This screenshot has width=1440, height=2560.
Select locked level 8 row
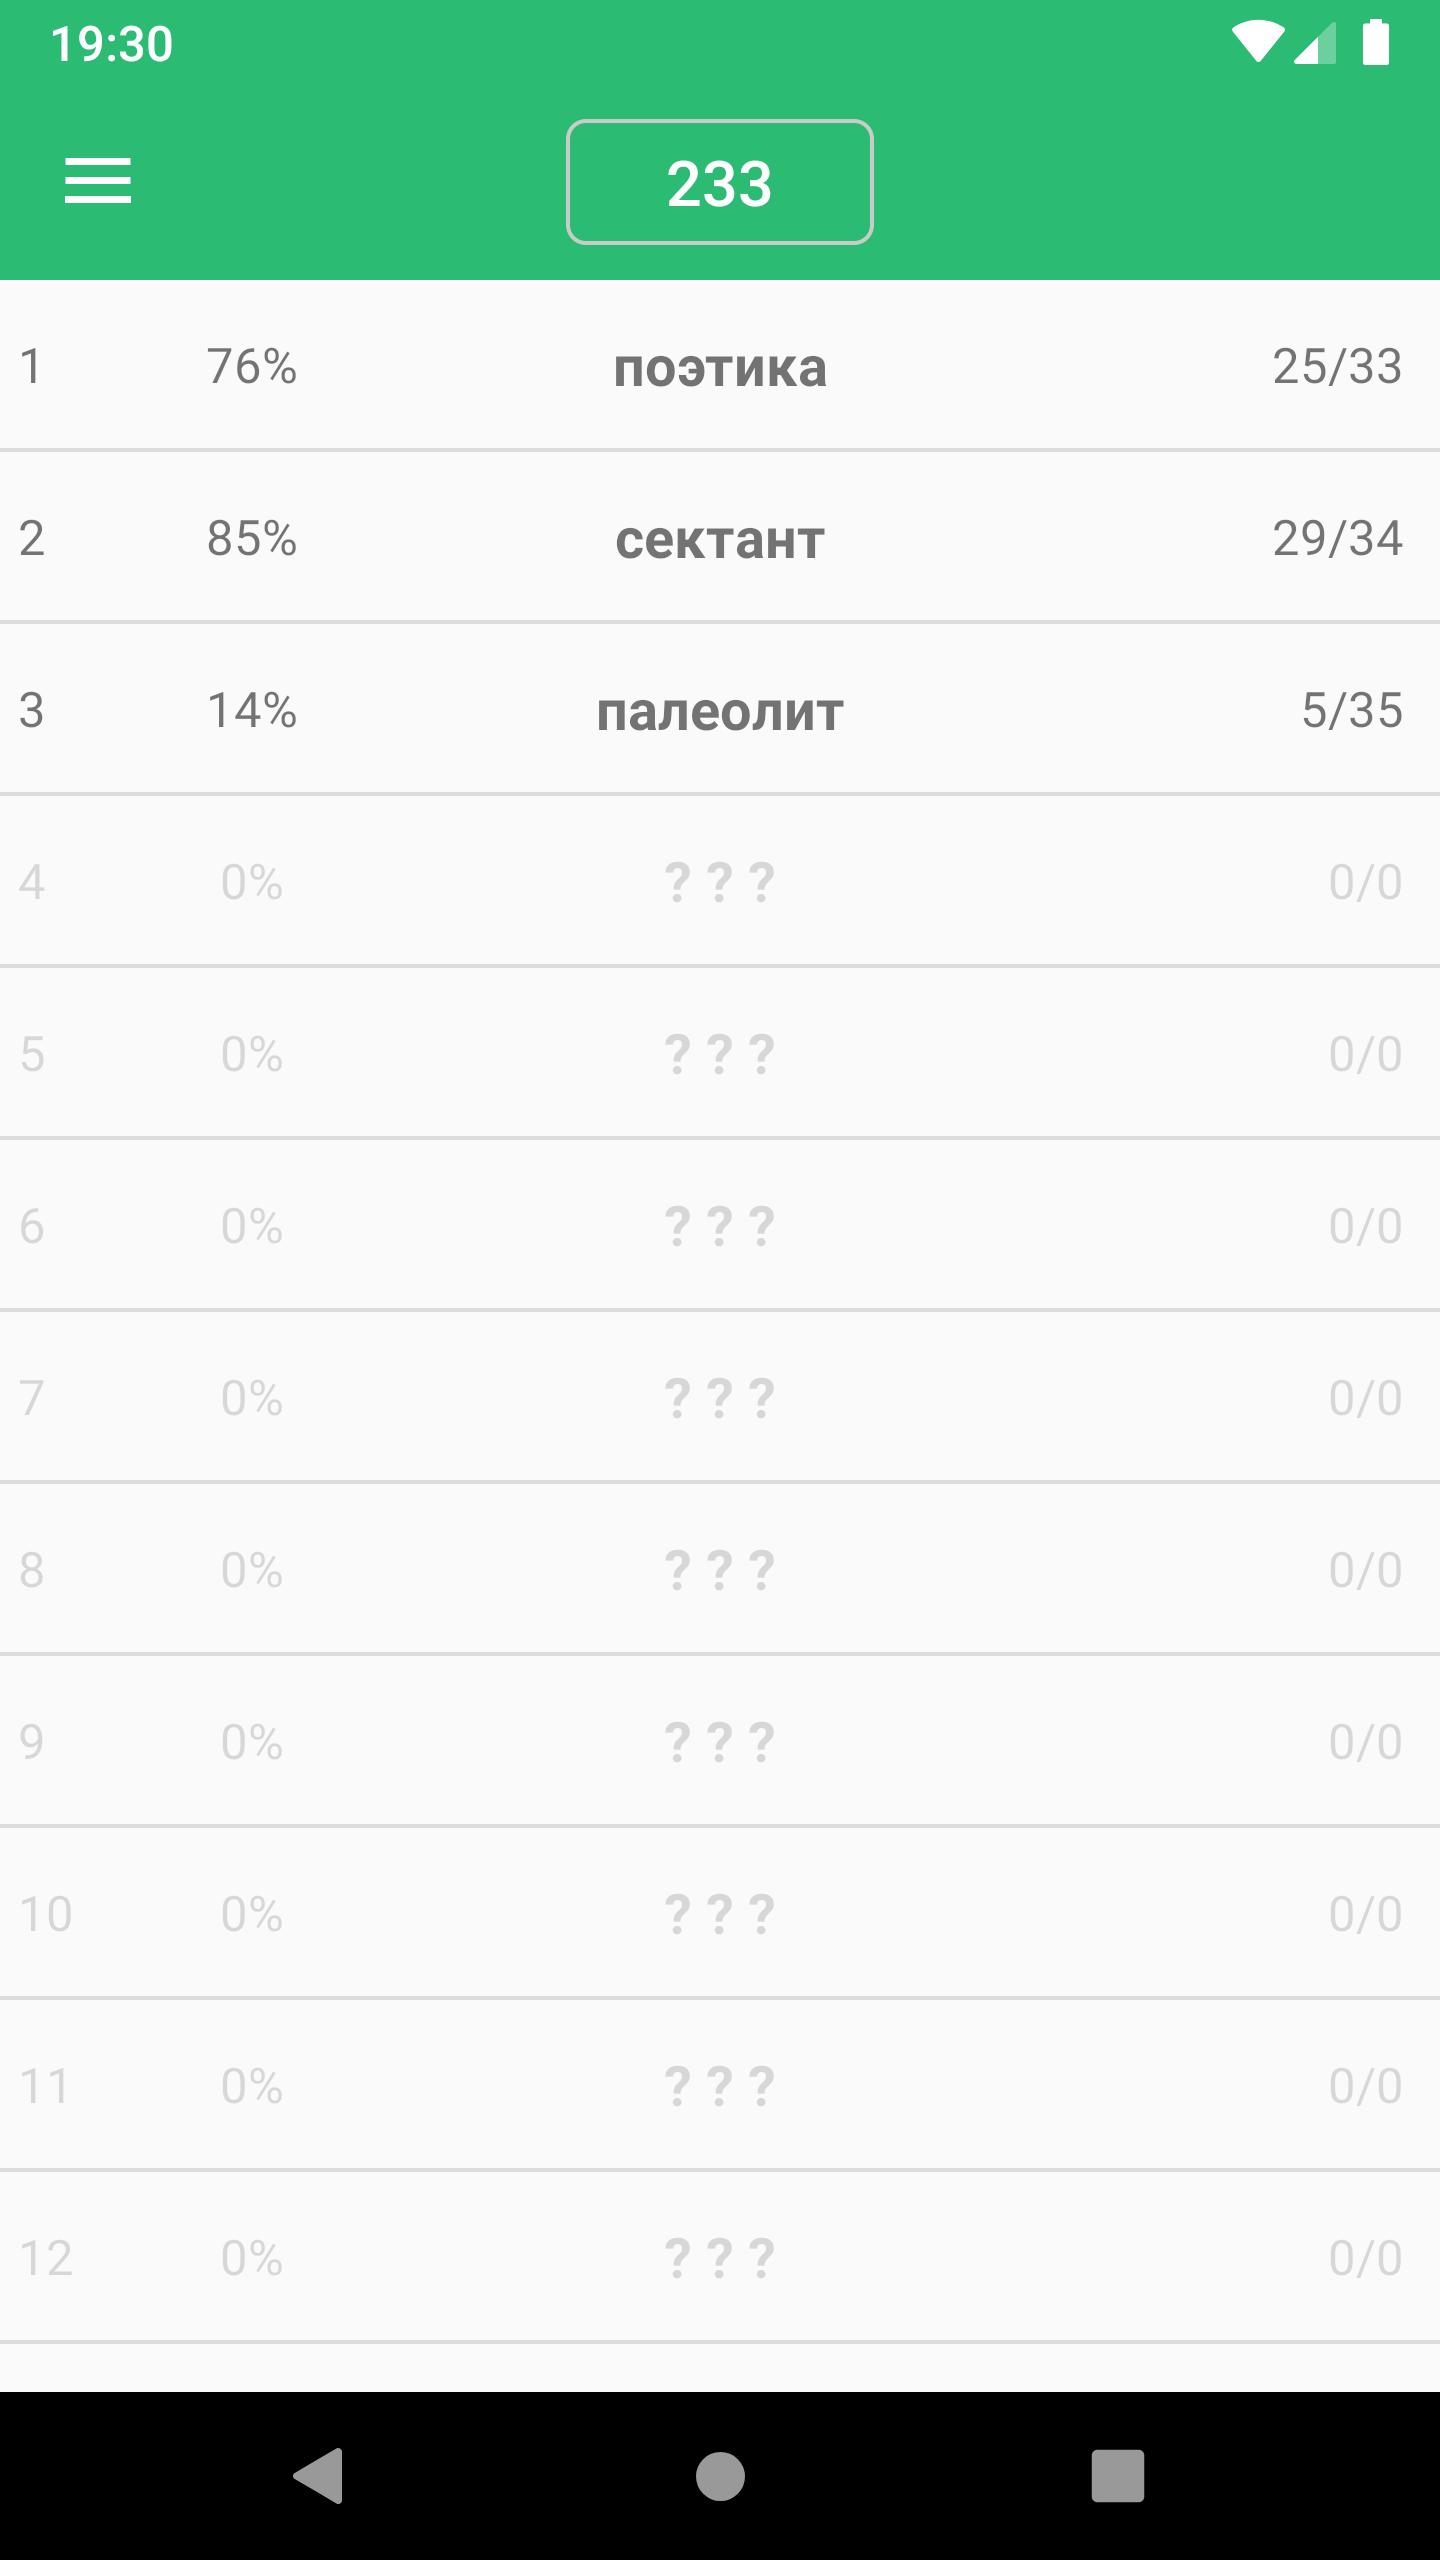pyautogui.click(x=719, y=1571)
